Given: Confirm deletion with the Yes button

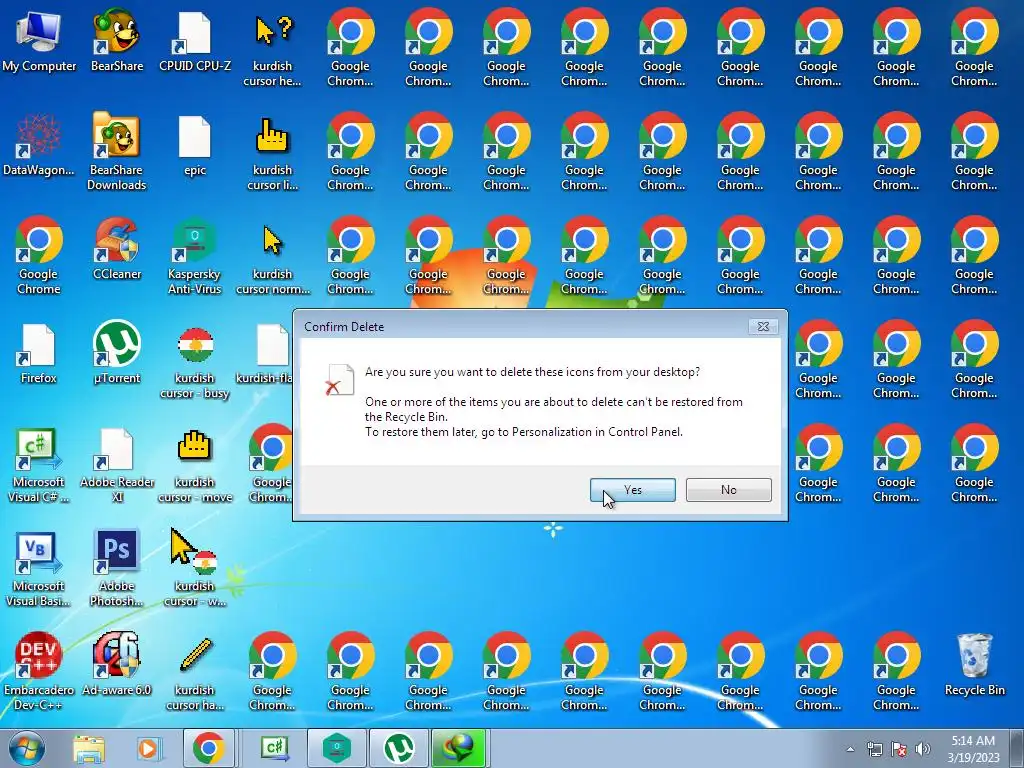Looking at the screenshot, I should click(632, 490).
